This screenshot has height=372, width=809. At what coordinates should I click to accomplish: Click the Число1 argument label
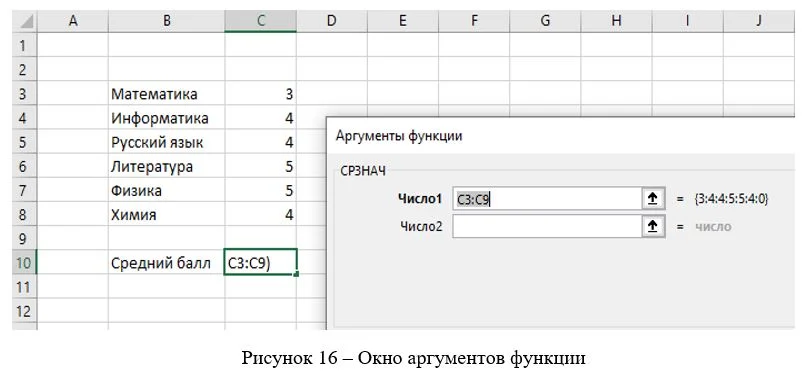tap(420, 199)
